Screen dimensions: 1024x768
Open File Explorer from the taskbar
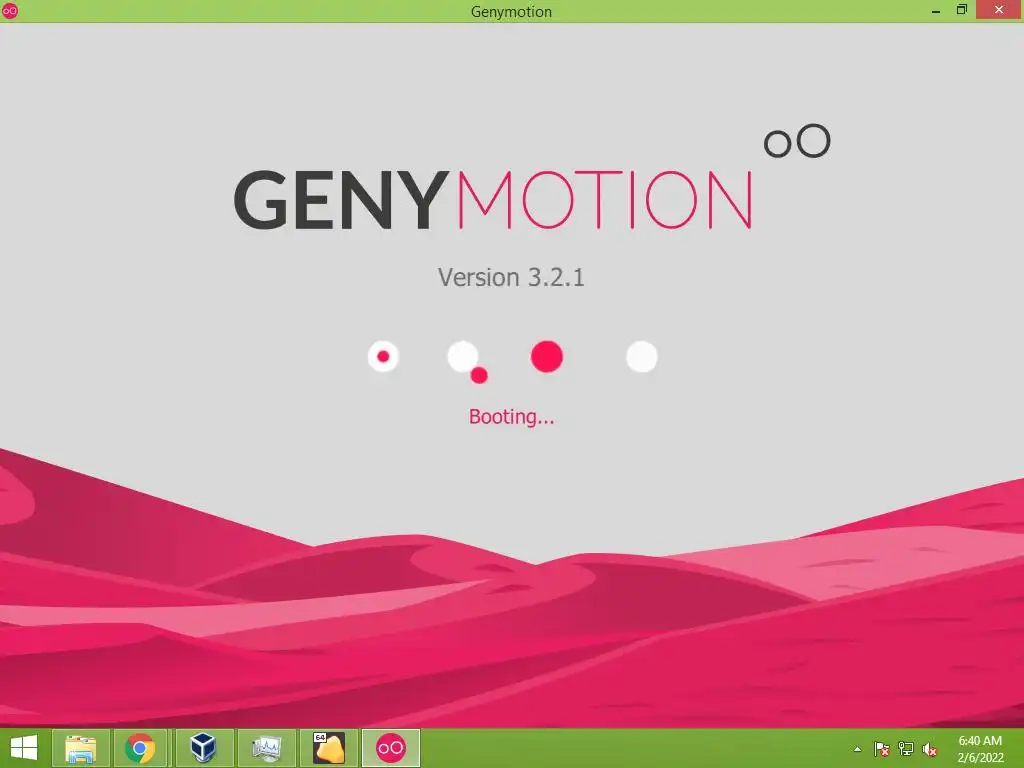(80, 748)
